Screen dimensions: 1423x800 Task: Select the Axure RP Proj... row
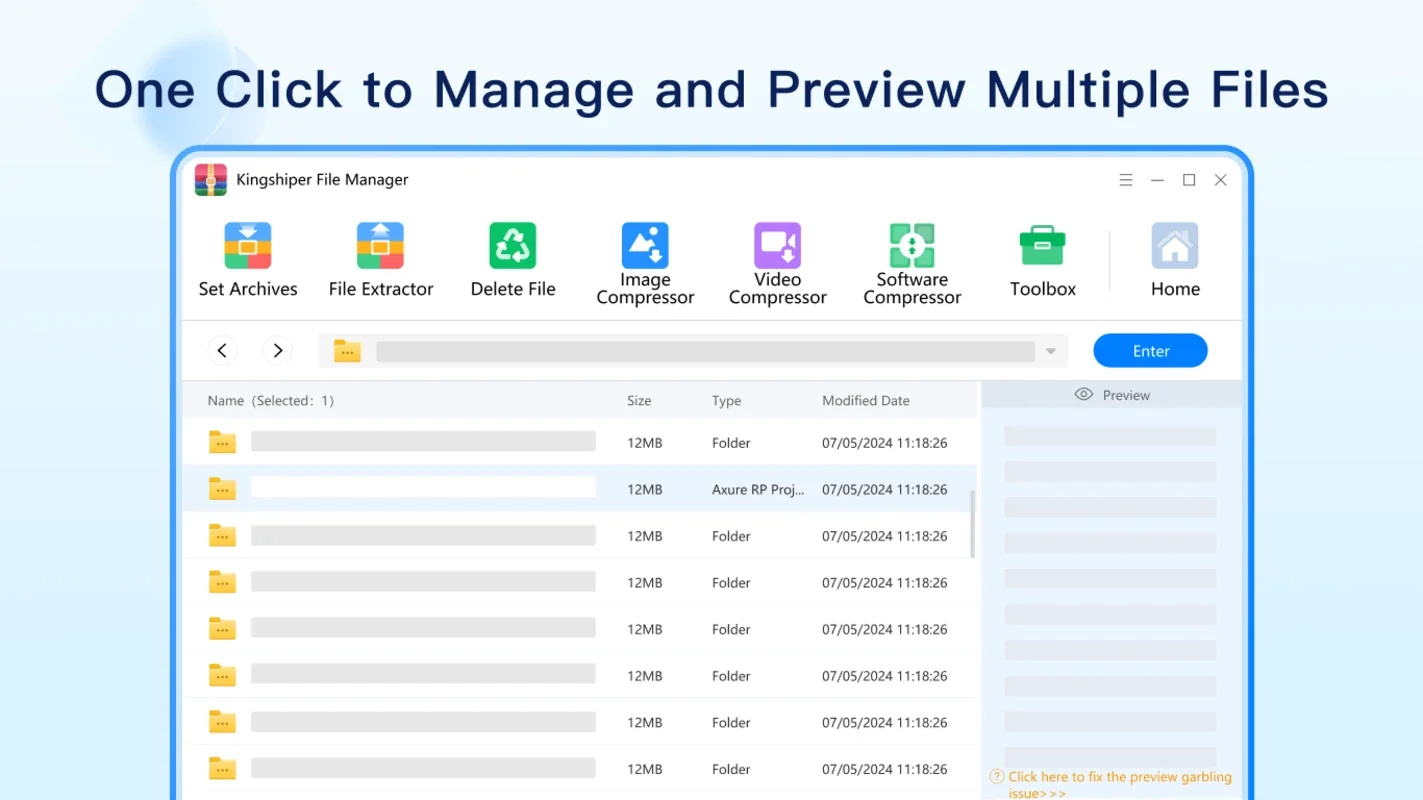click(580, 489)
